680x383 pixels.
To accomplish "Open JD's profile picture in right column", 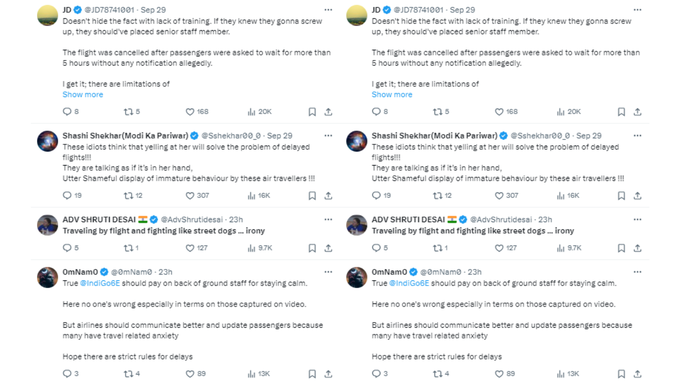I will point(356,15).
